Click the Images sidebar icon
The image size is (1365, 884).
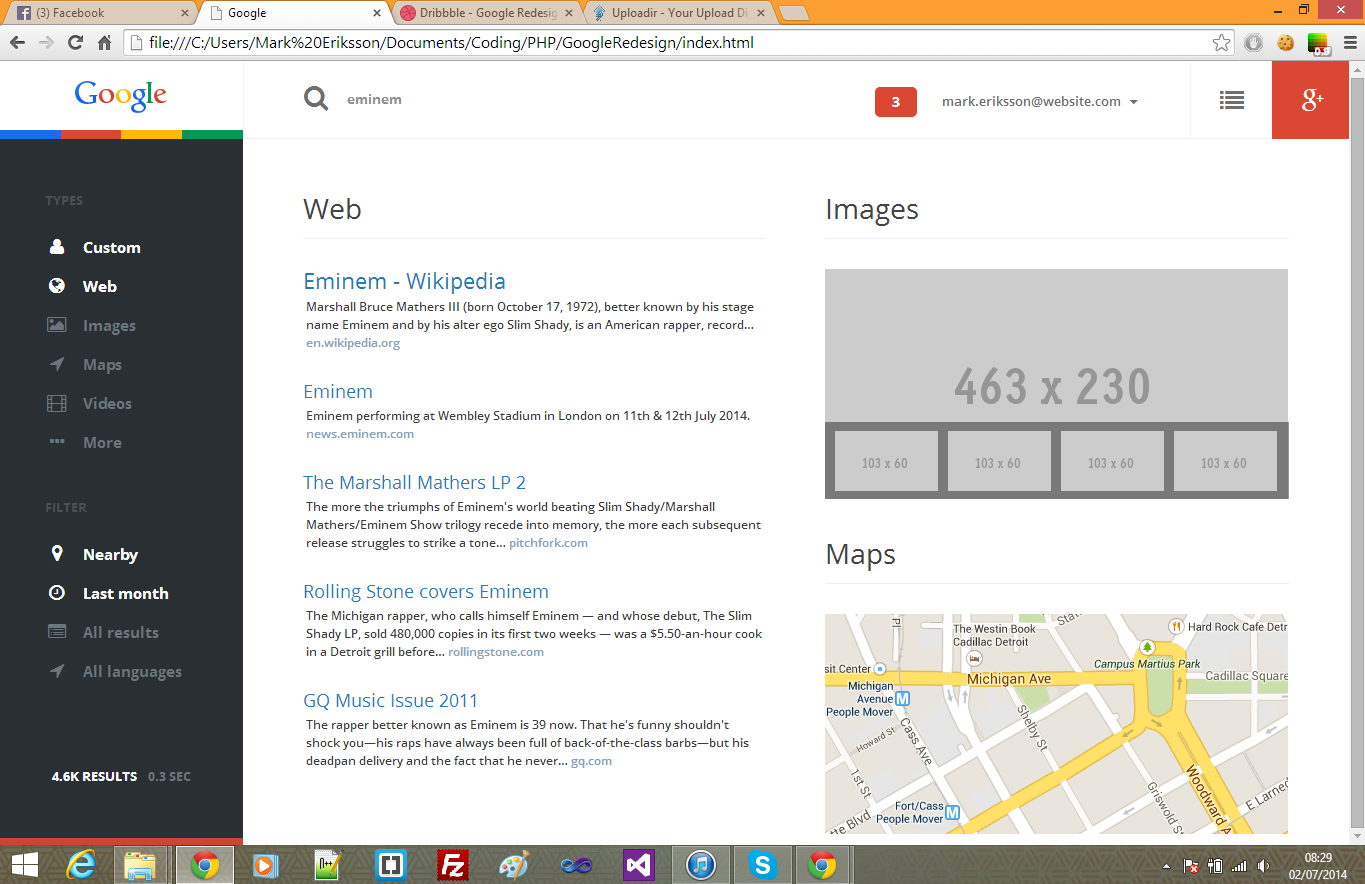click(57, 325)
